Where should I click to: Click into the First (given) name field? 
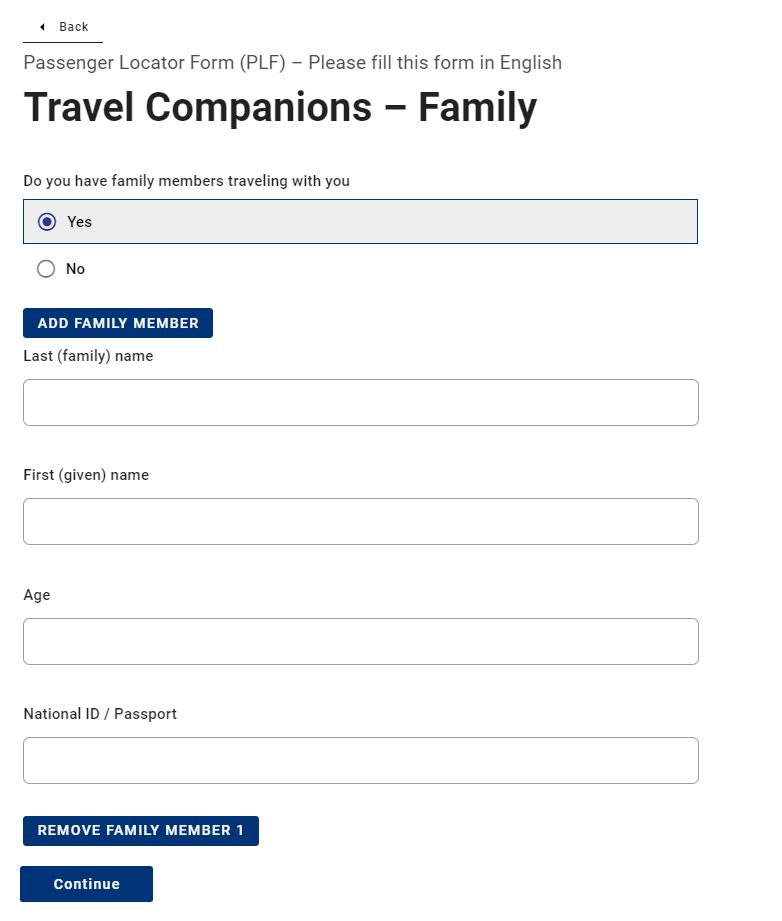click(x=360, y=522)
